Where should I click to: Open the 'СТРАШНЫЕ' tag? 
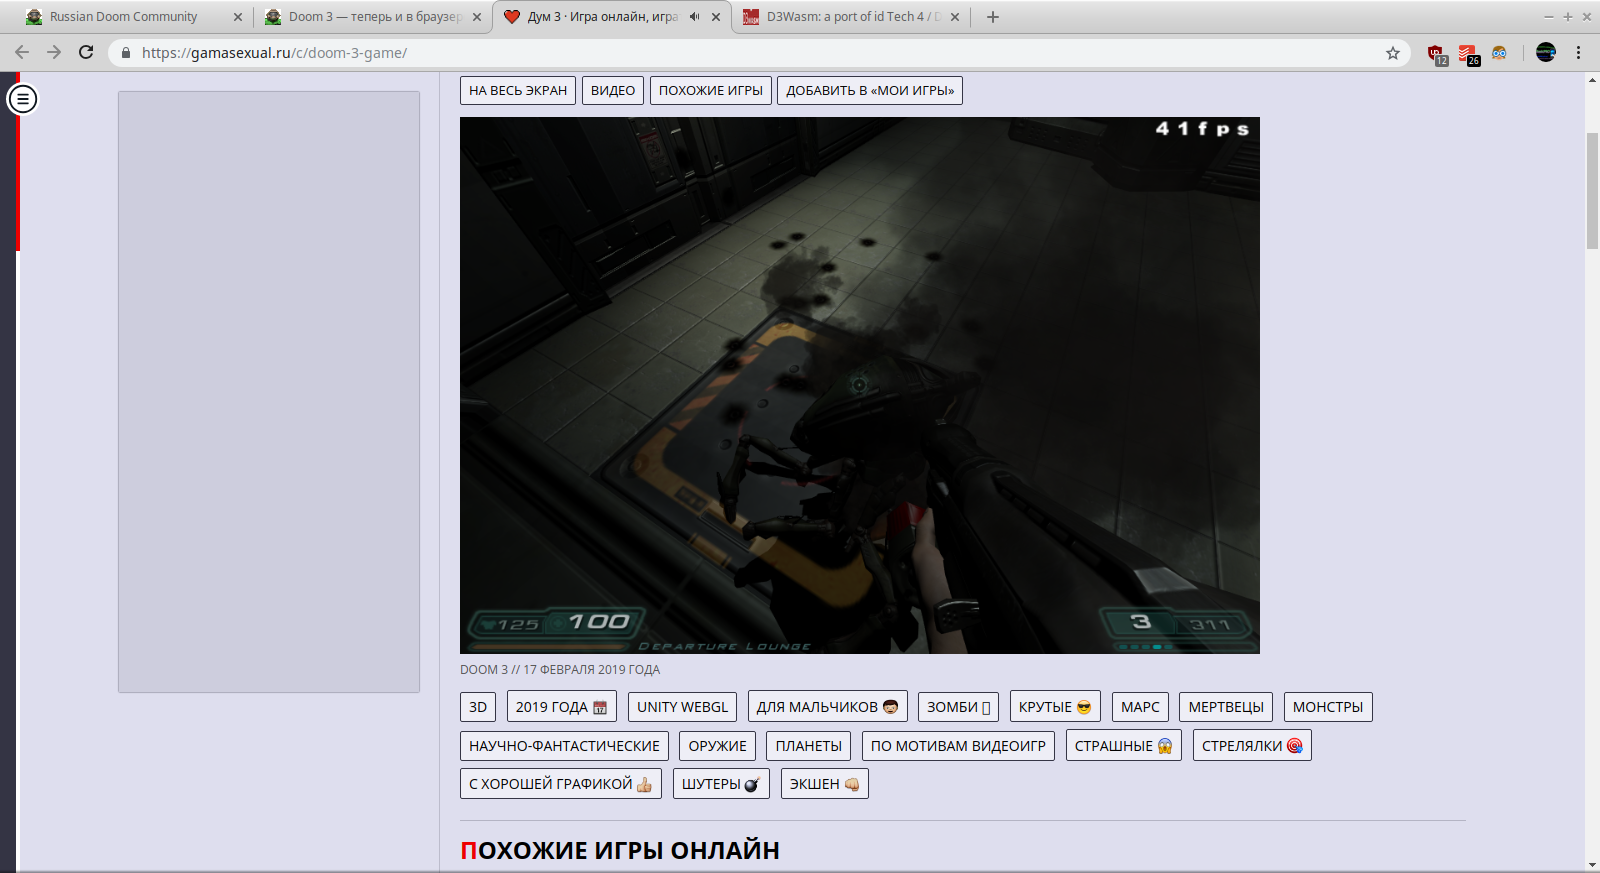[x=1124, y=746]
